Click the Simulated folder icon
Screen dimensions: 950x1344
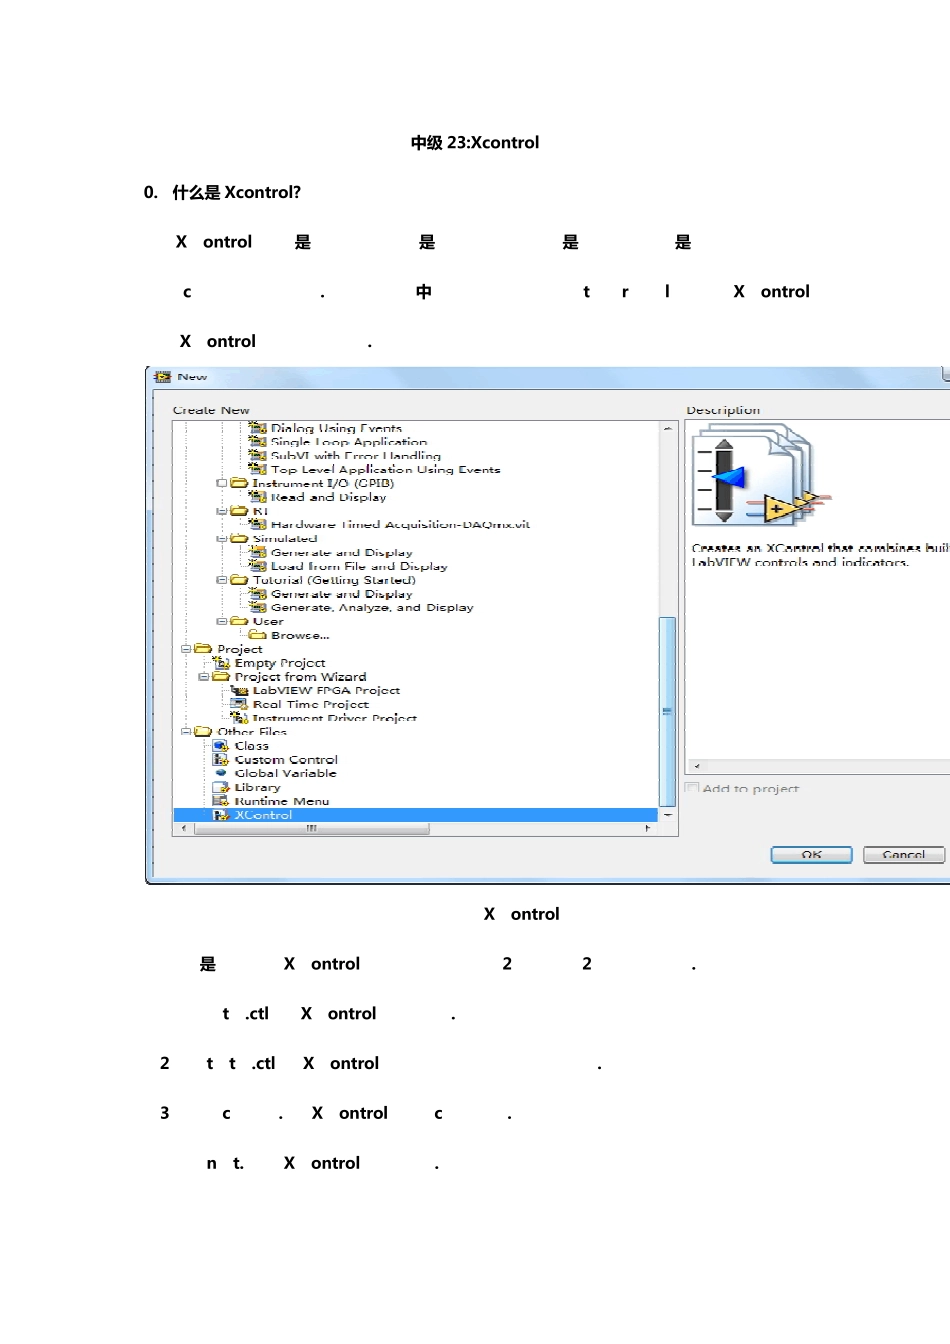pos(239,538)
